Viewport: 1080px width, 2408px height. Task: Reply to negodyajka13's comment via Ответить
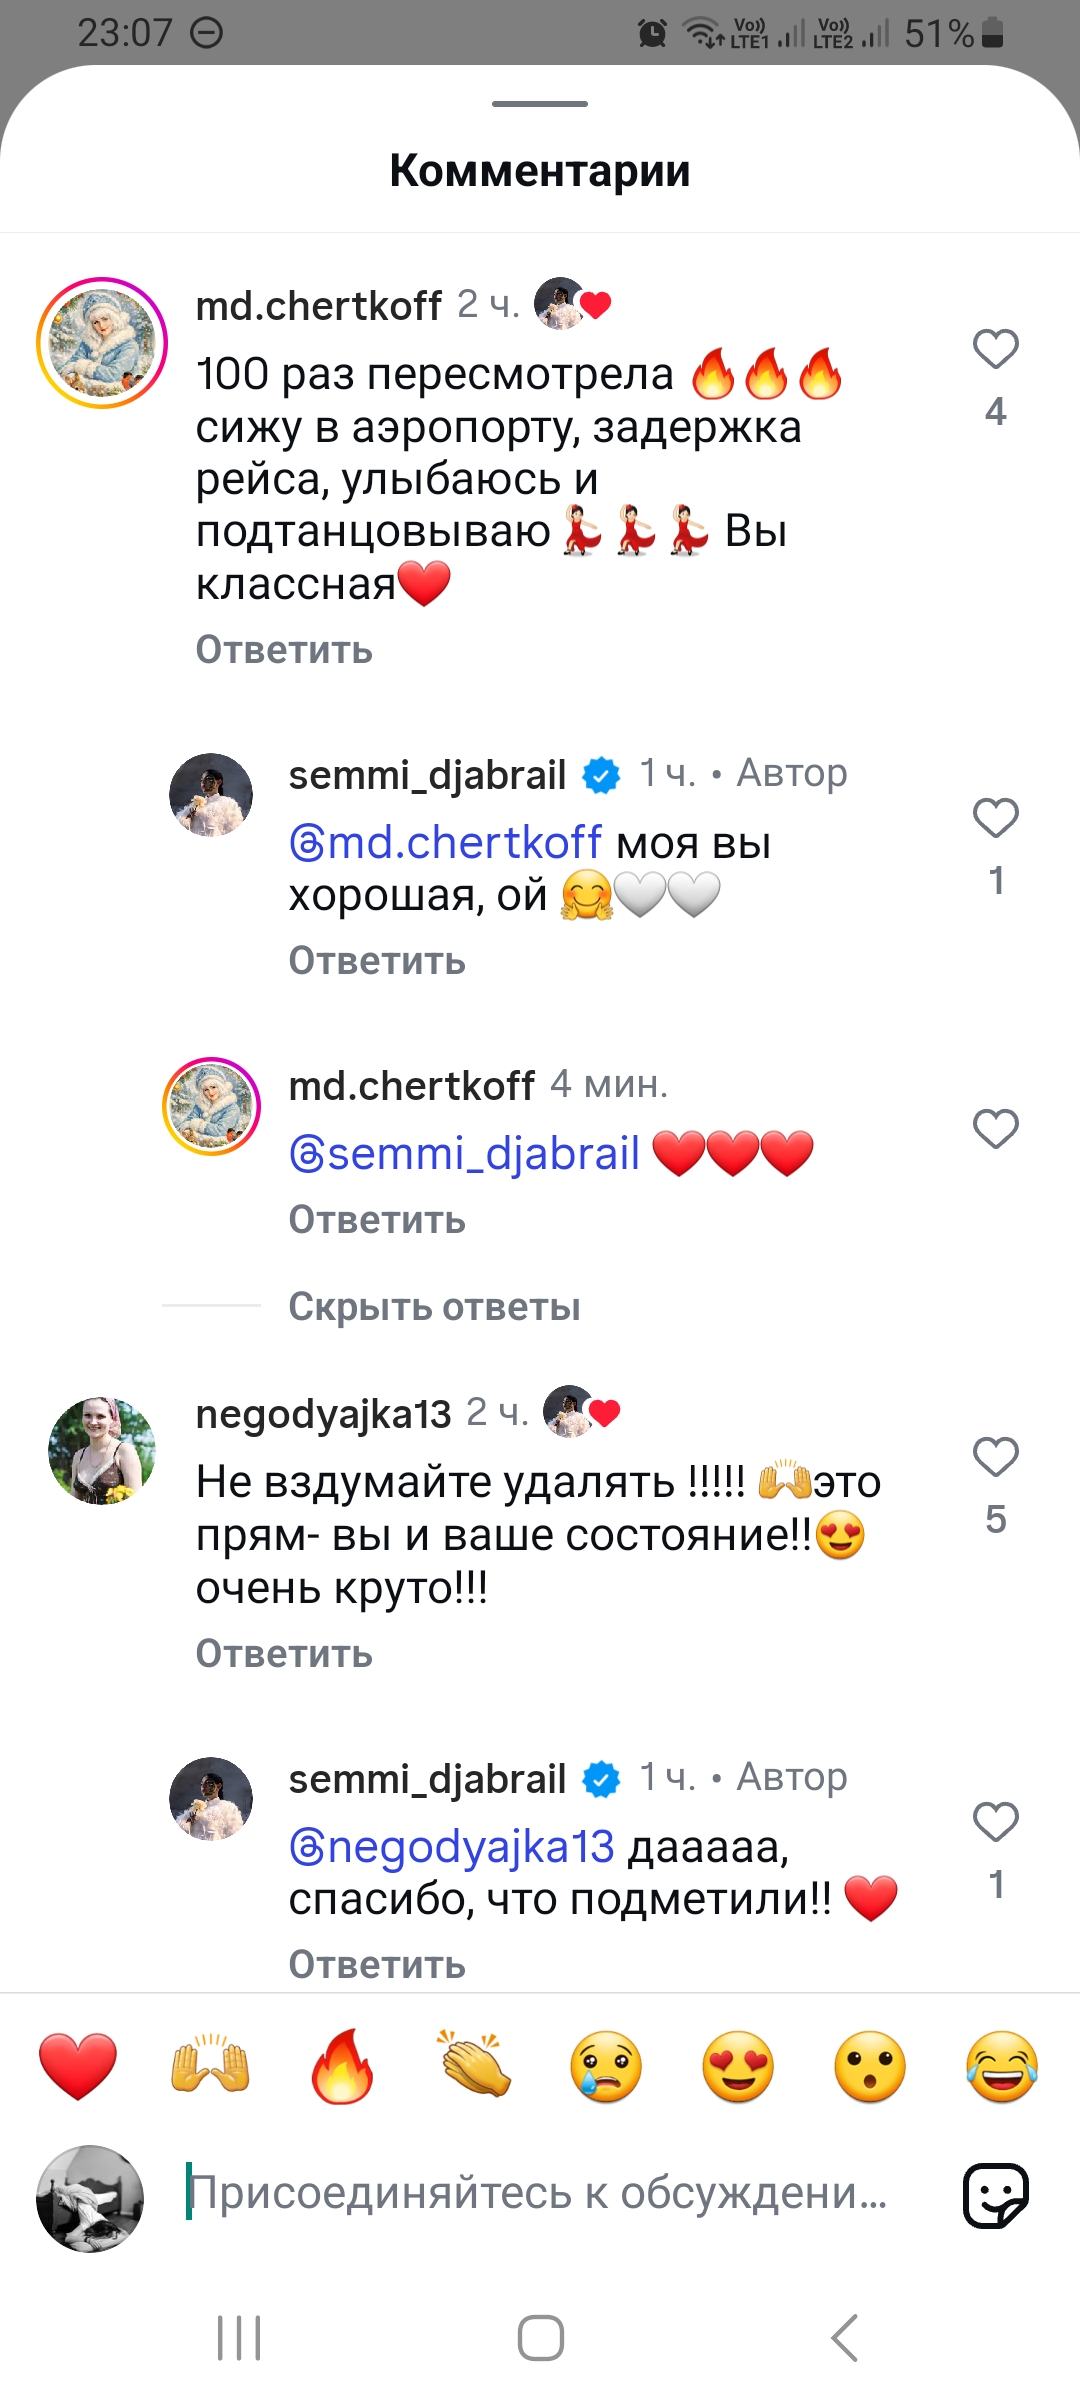284,1654
